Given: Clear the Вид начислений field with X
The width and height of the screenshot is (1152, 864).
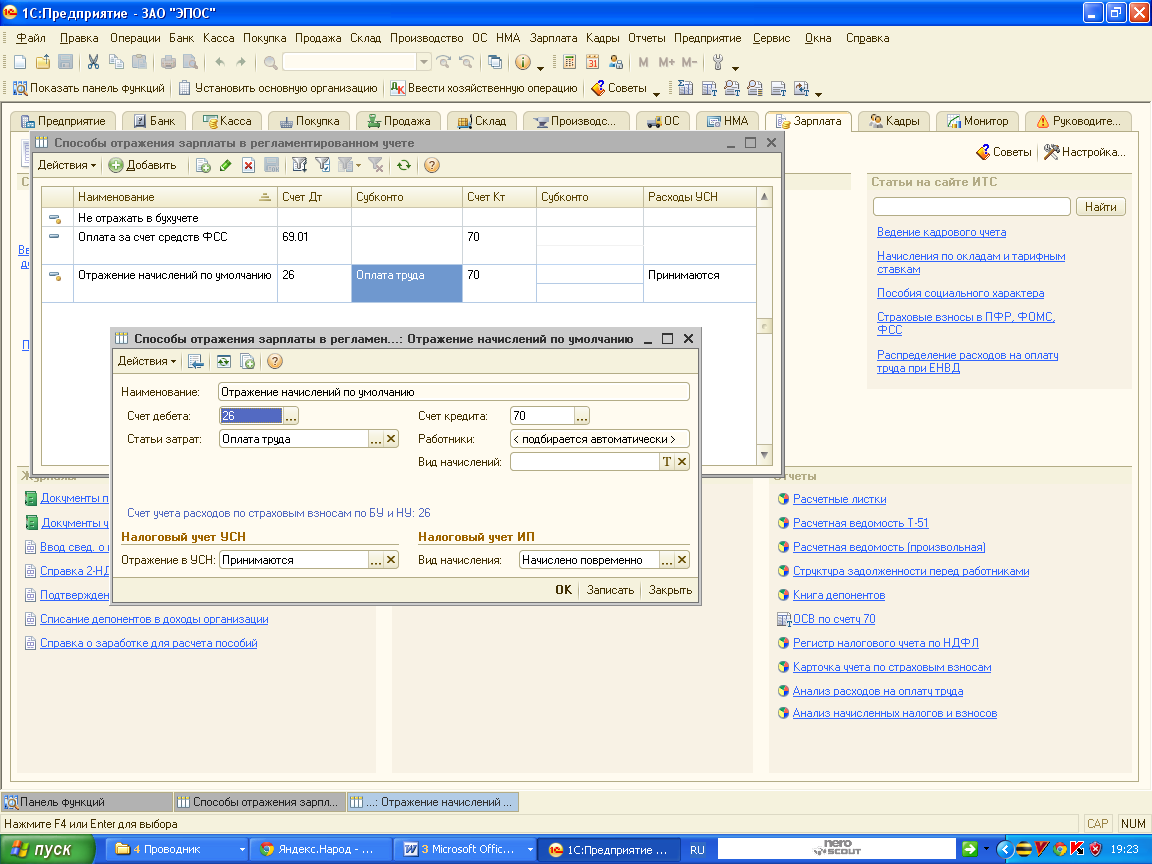Looking at the screenshot, I should (x=682, y=462).
